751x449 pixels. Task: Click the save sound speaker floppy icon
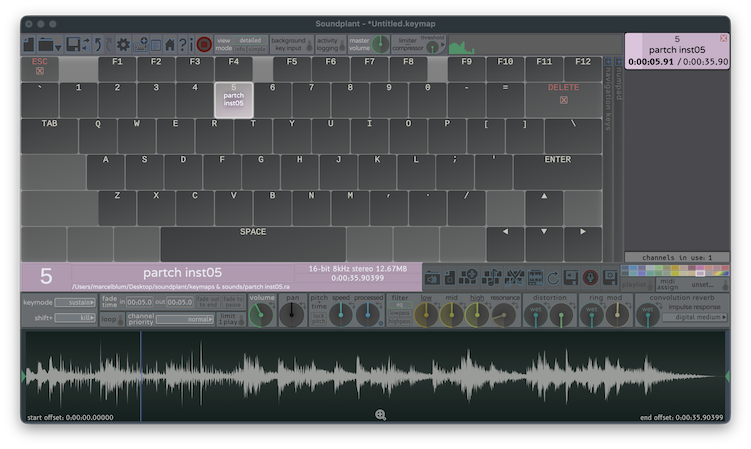click(x=571, y=278)
